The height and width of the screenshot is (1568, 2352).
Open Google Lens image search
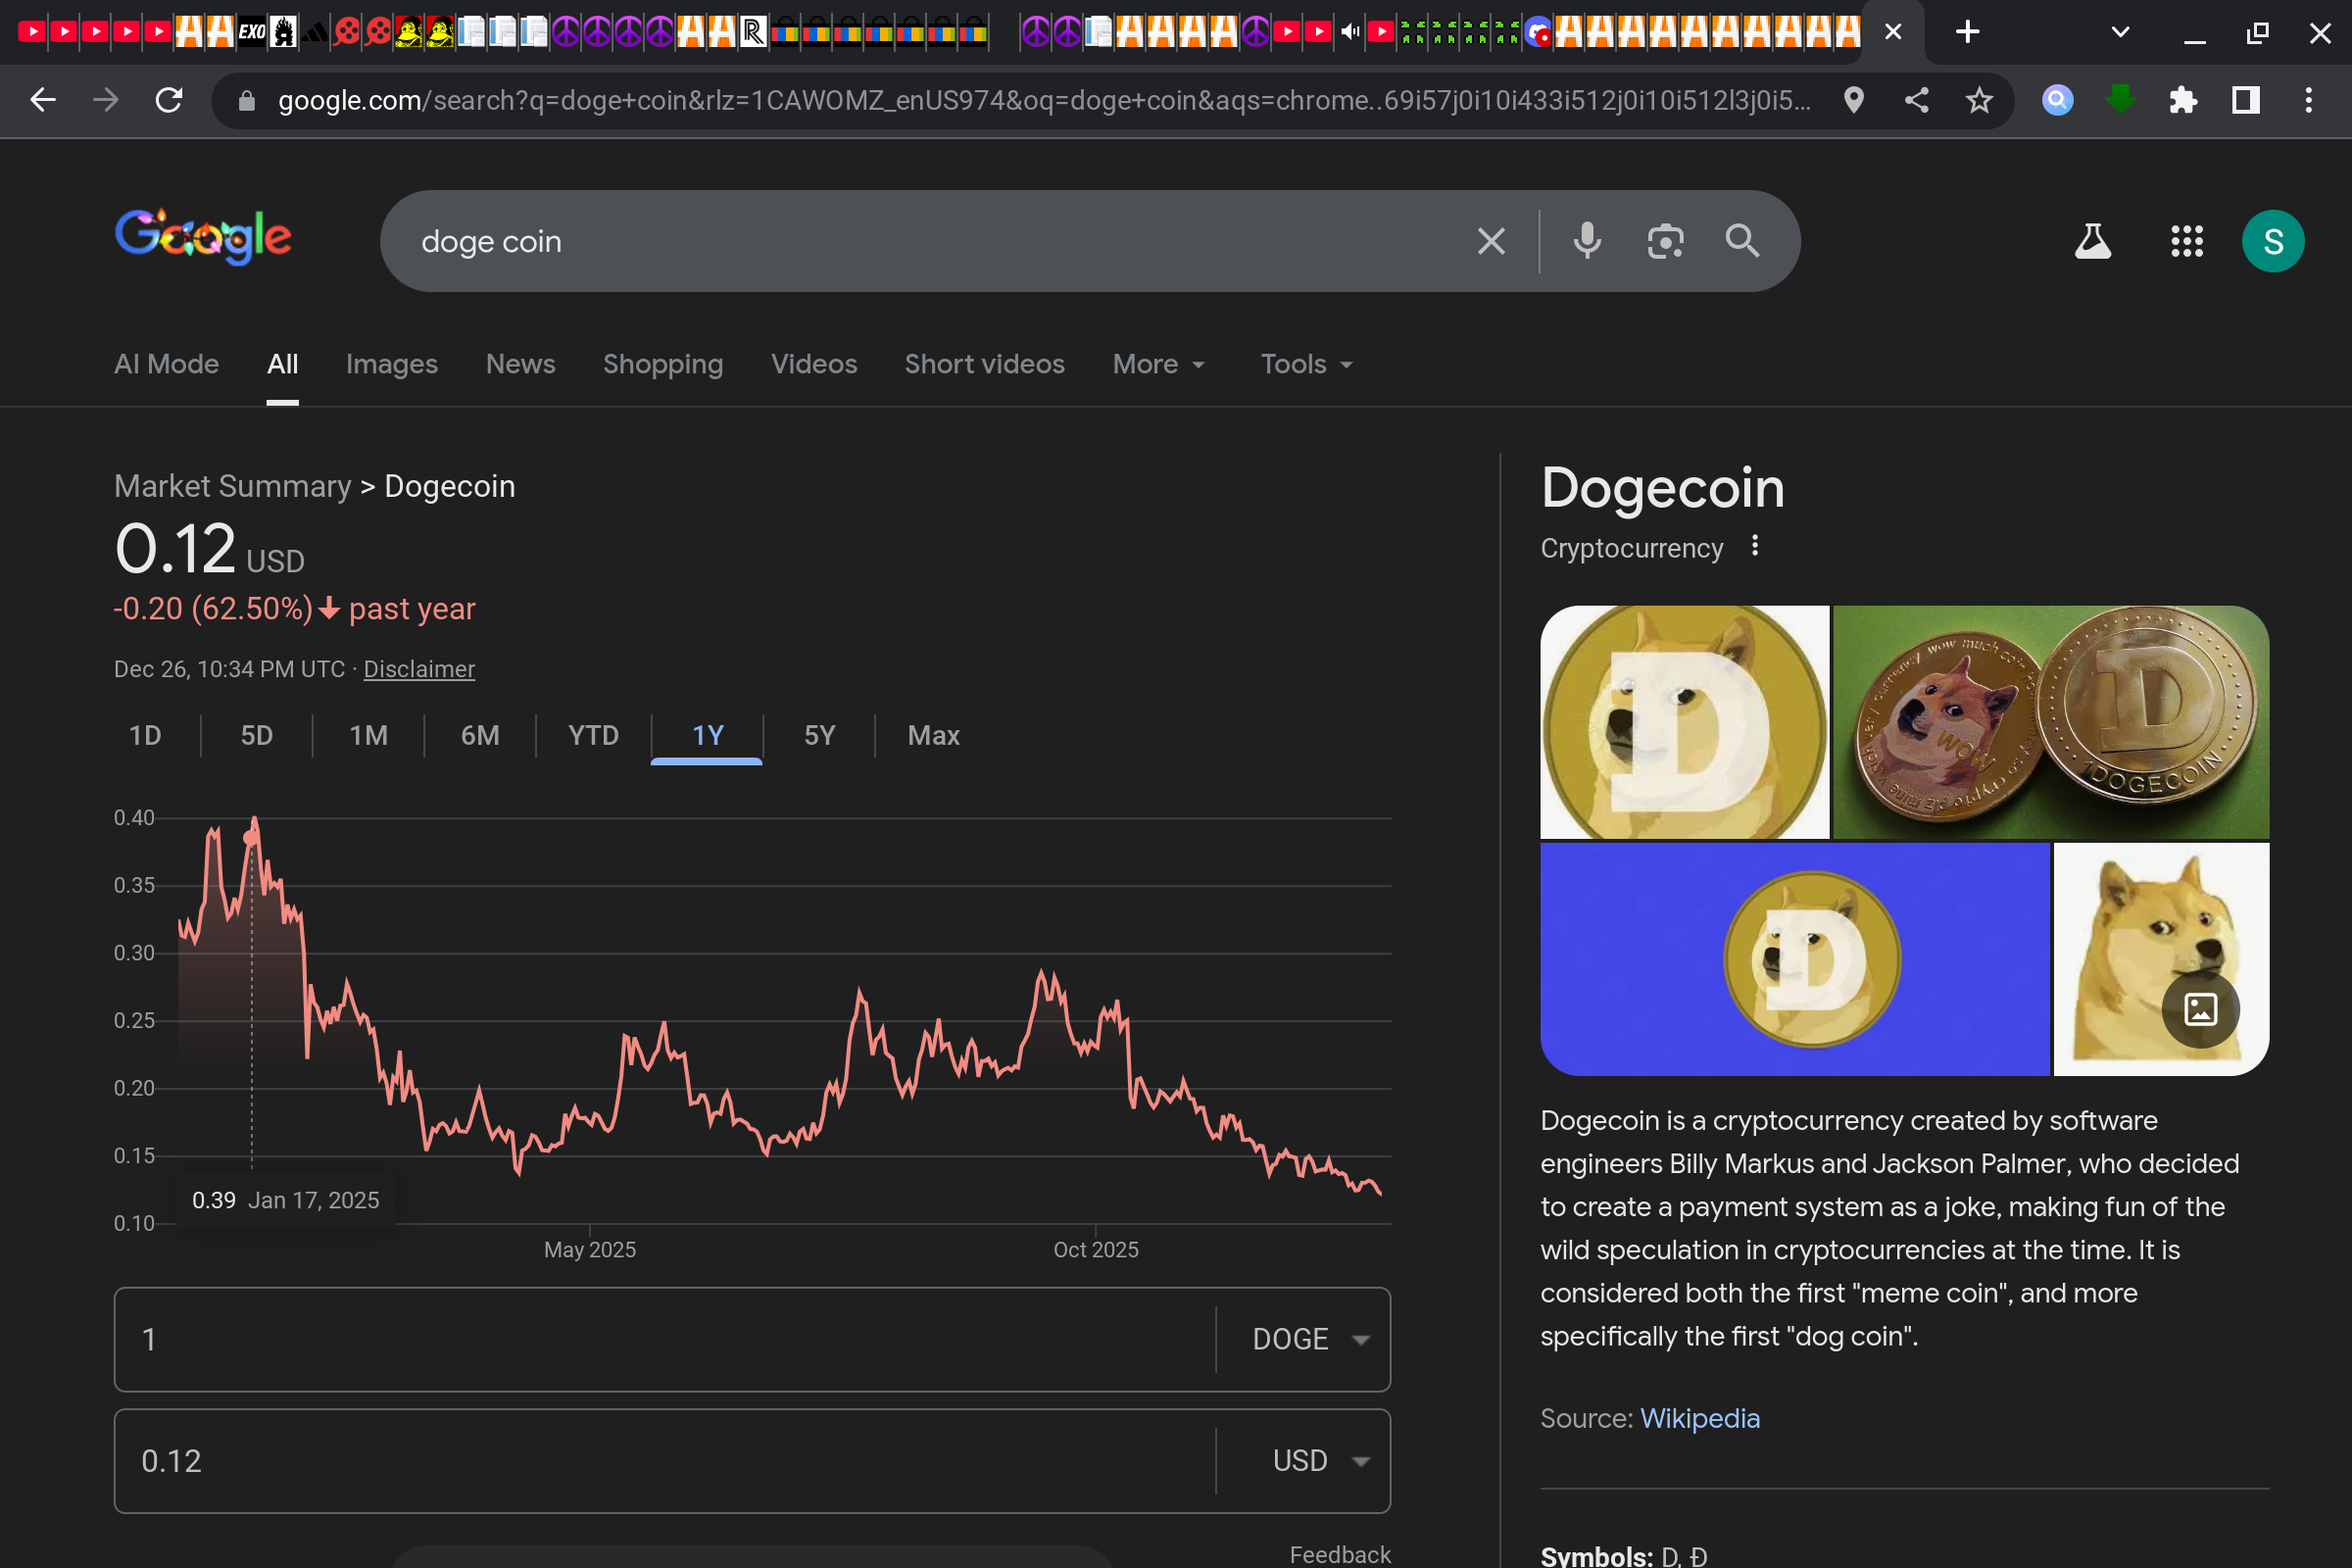[x=1665, y=241]
